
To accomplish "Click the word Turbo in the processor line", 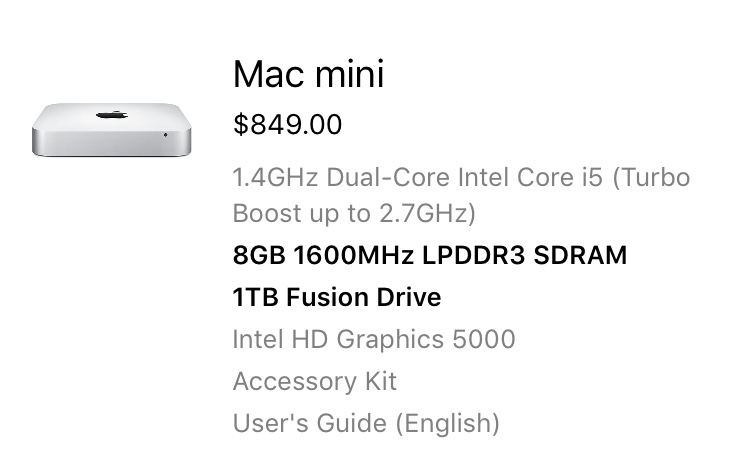I will 655,179.
